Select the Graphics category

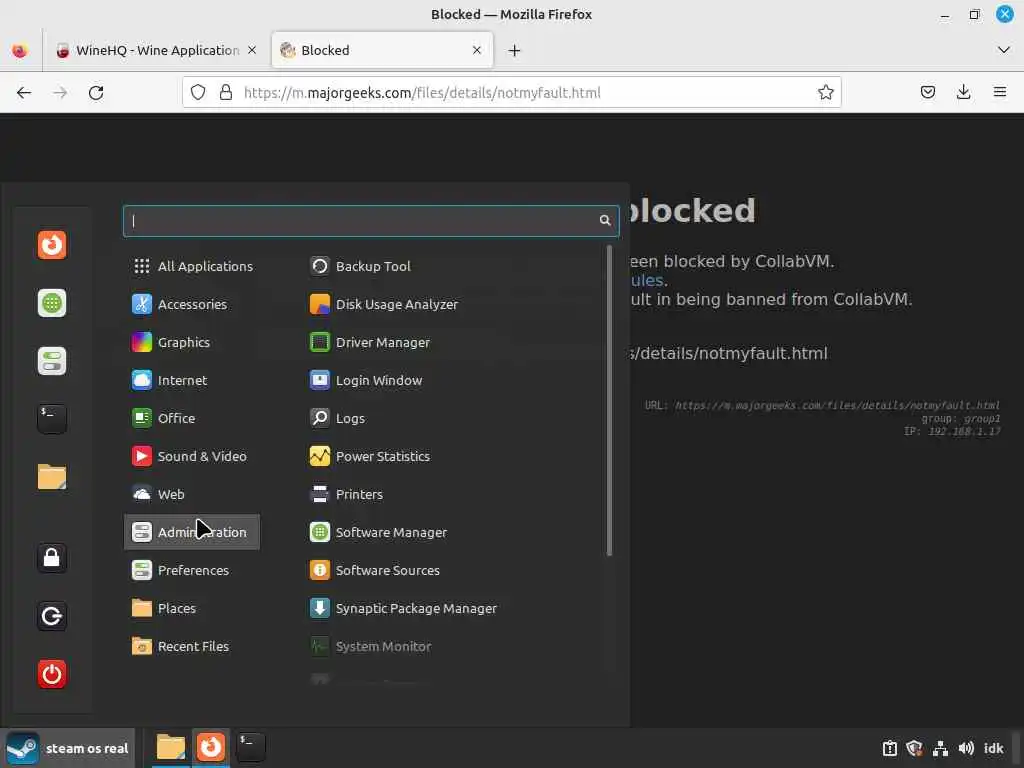192,342
